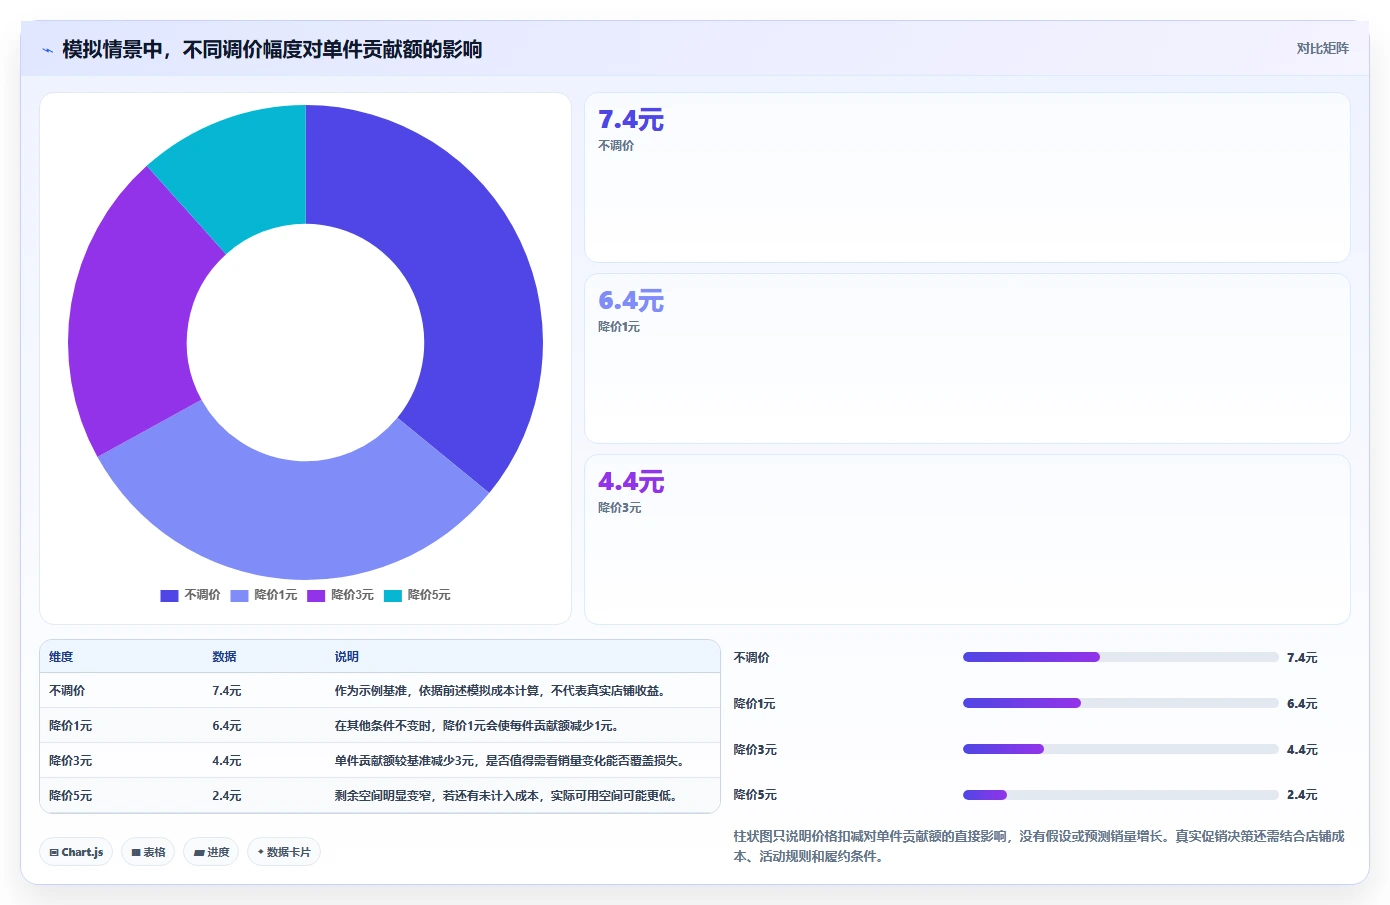Click the description starting 单件贡献额较基准

tap(511, 761)
